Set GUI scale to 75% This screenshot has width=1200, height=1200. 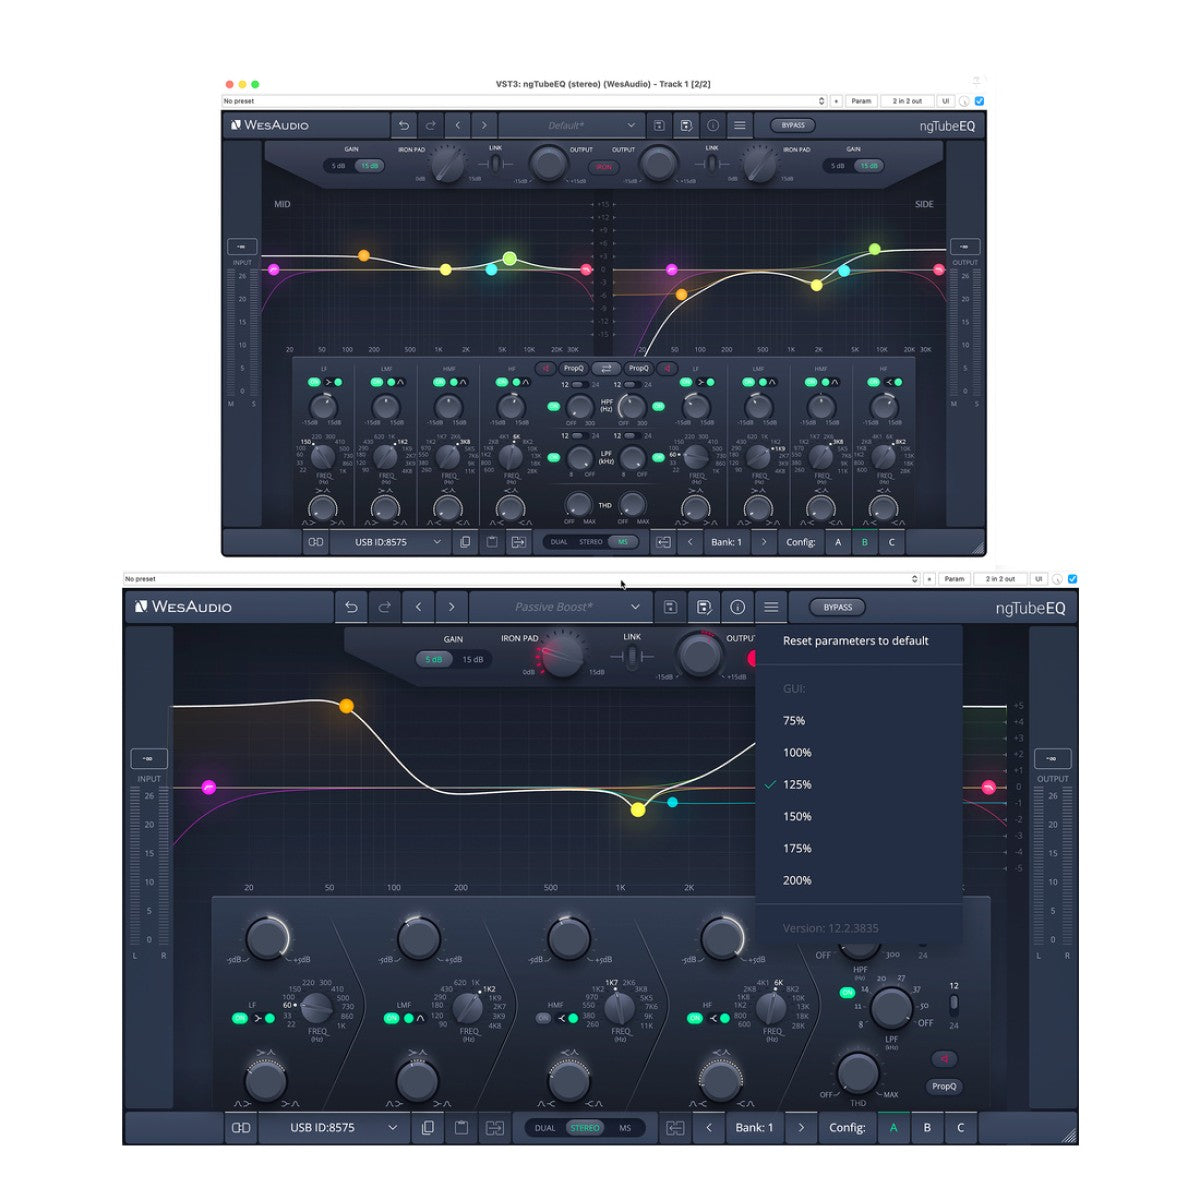click(794, 721)
